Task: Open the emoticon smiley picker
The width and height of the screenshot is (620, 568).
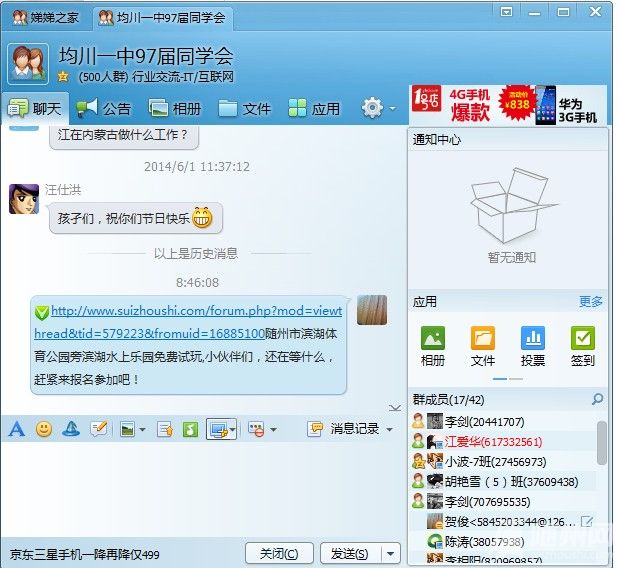Action: [44, 429]
